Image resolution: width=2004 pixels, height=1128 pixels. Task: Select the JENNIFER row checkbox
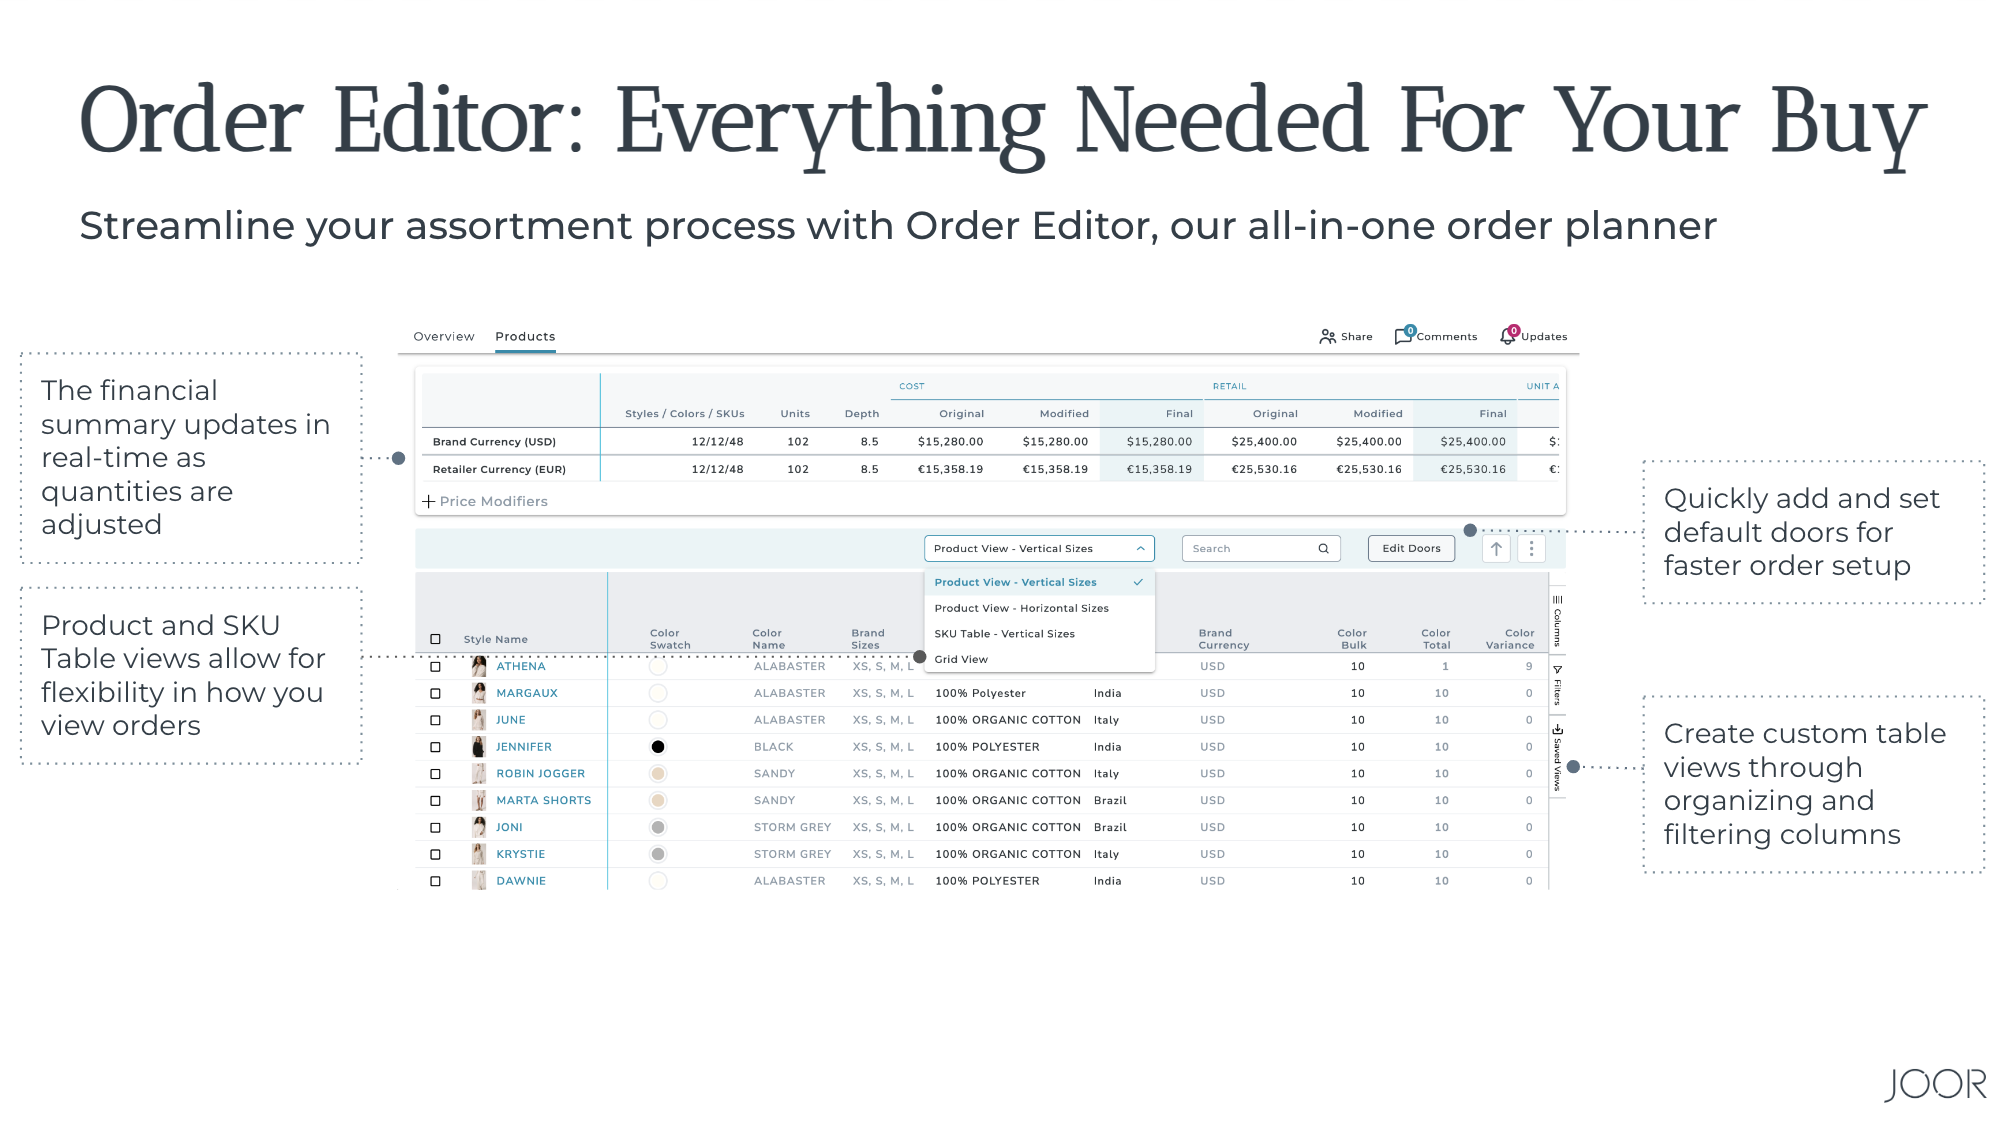tap(435, 748)
